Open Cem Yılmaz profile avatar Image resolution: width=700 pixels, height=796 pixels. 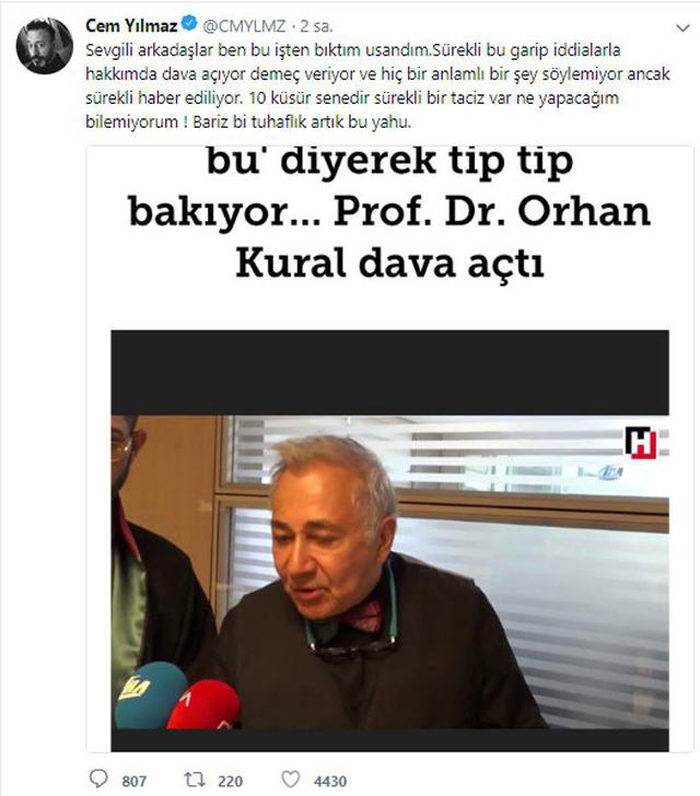click(x=44, y=46)
